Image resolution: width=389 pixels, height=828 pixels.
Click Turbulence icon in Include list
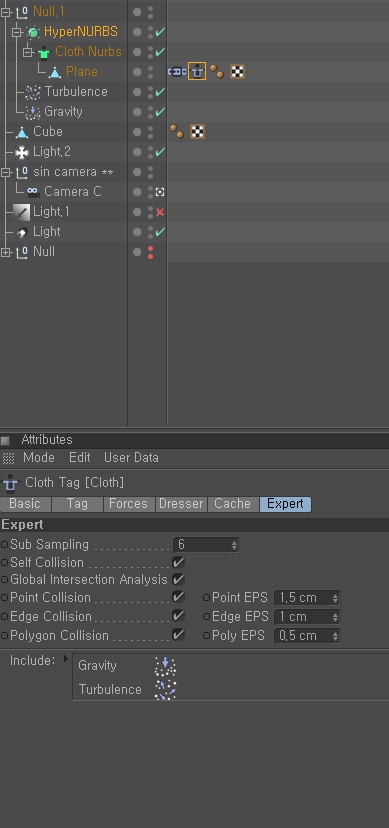click(165, 690)
